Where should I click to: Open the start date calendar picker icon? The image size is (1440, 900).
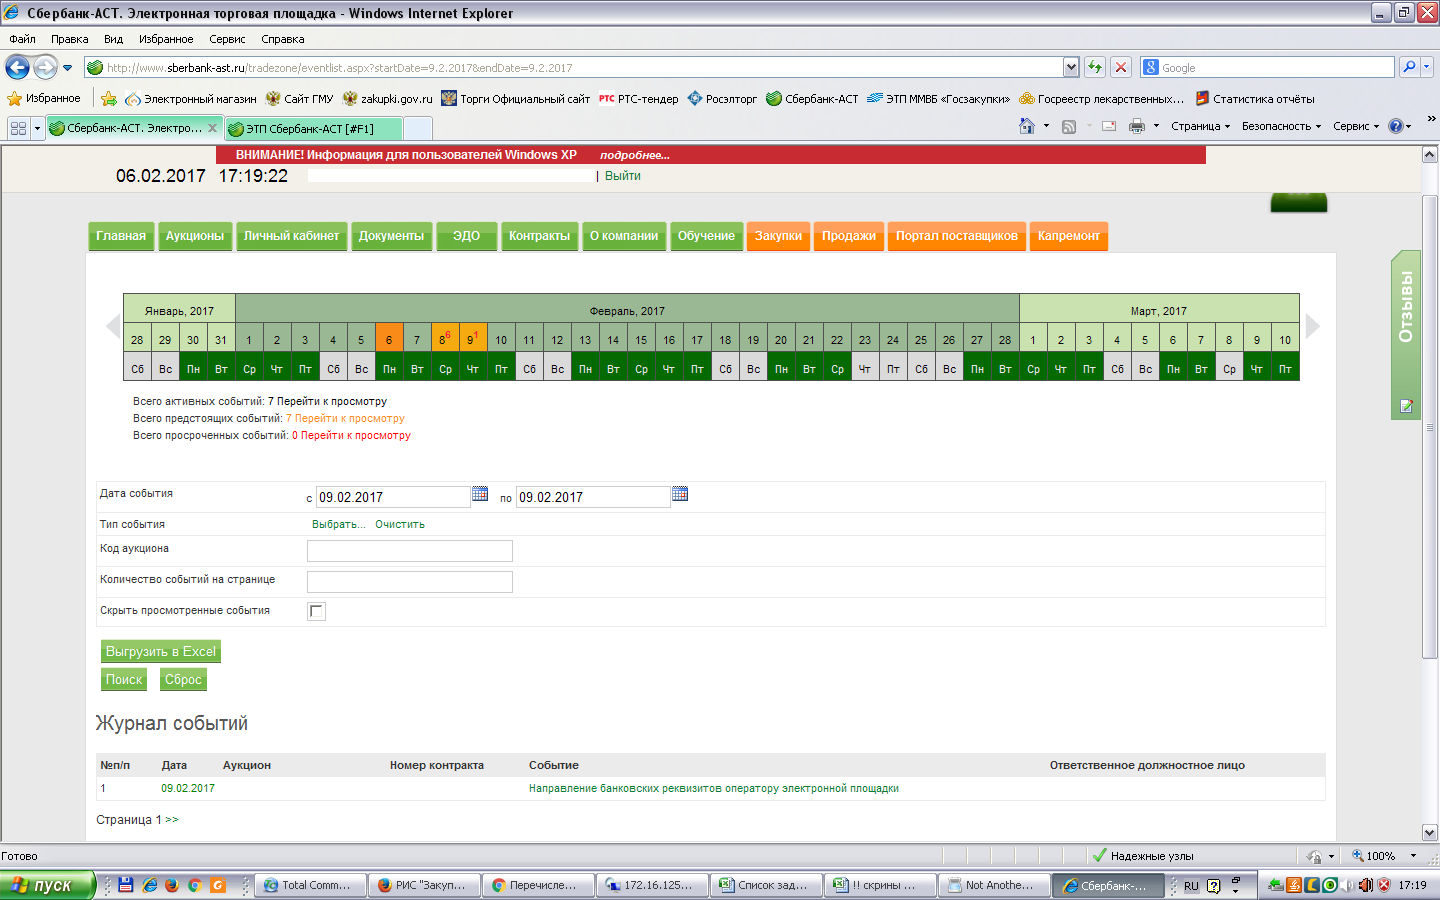480,494
